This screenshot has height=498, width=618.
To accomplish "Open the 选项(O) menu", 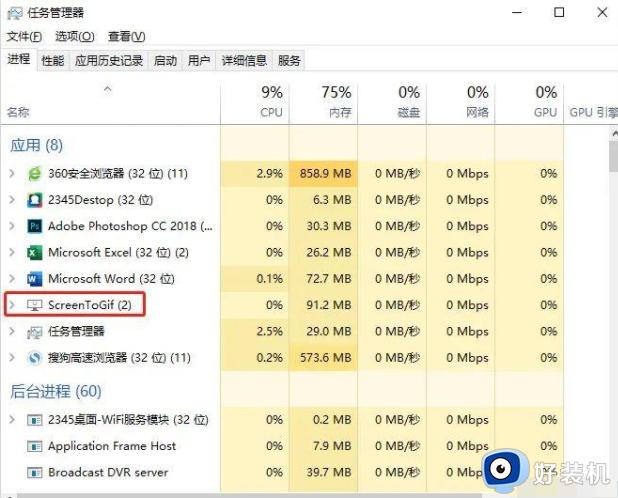I will [x=74, y=37].
